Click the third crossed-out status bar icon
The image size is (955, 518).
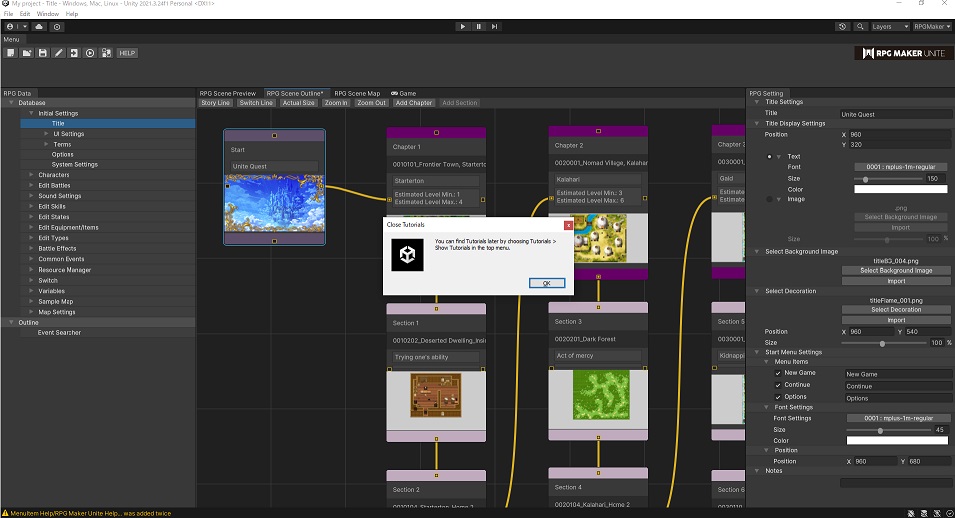pyautogui.click(x=937, y=513)
